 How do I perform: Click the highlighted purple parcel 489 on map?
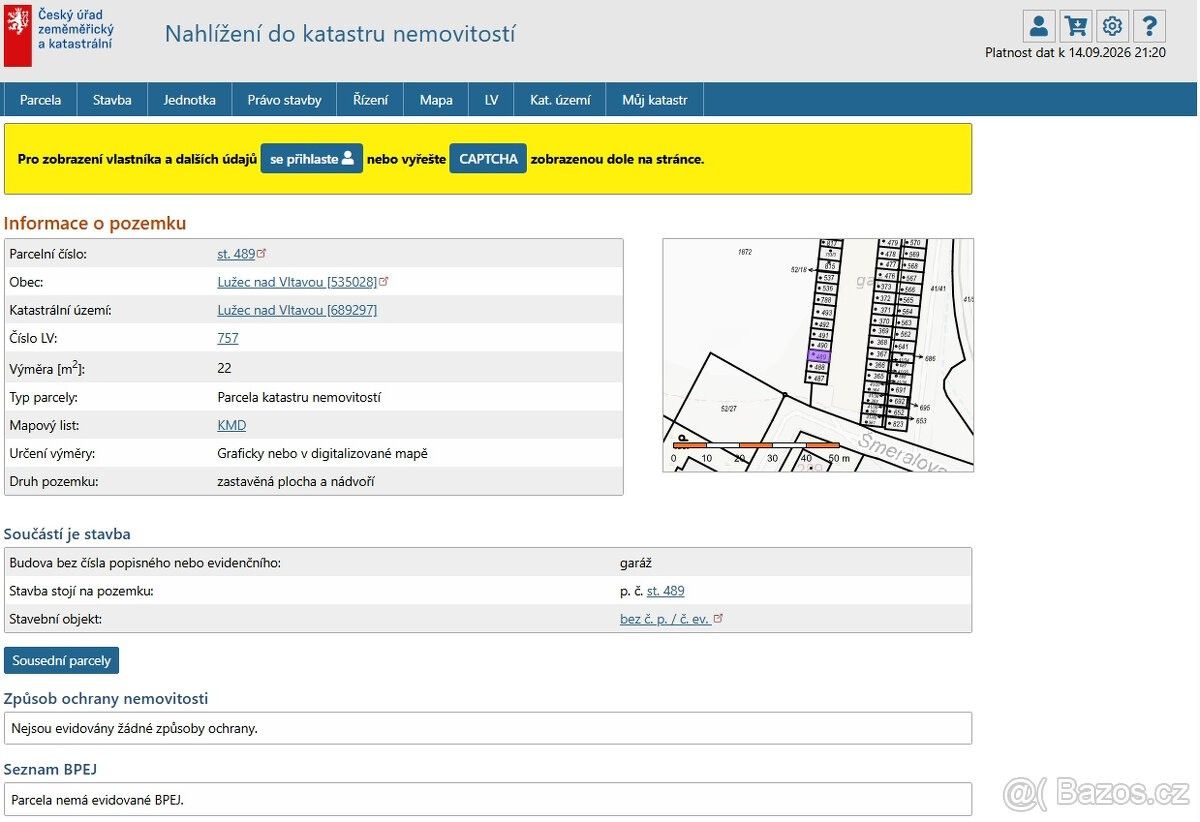point(819,356)
